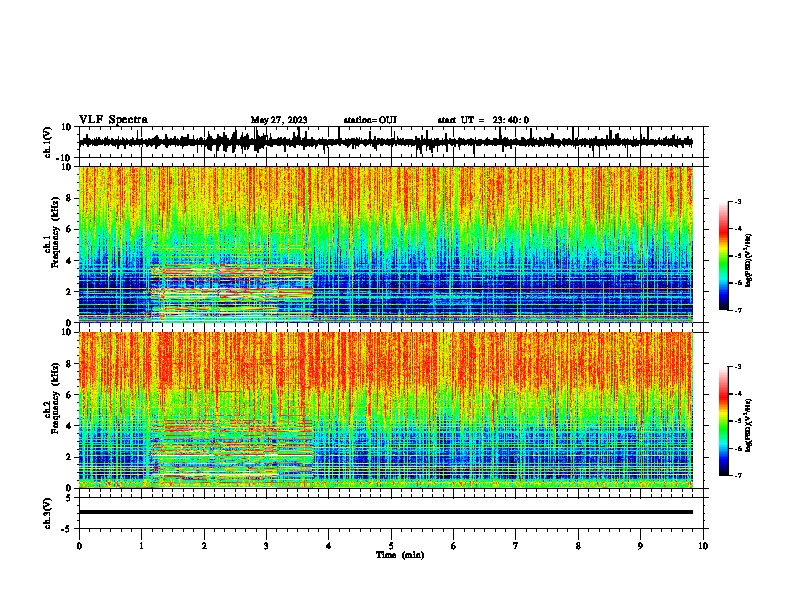The image size is (792, 612).
Task: Click the time axis tick label "3"
Action: coord(266,546)
